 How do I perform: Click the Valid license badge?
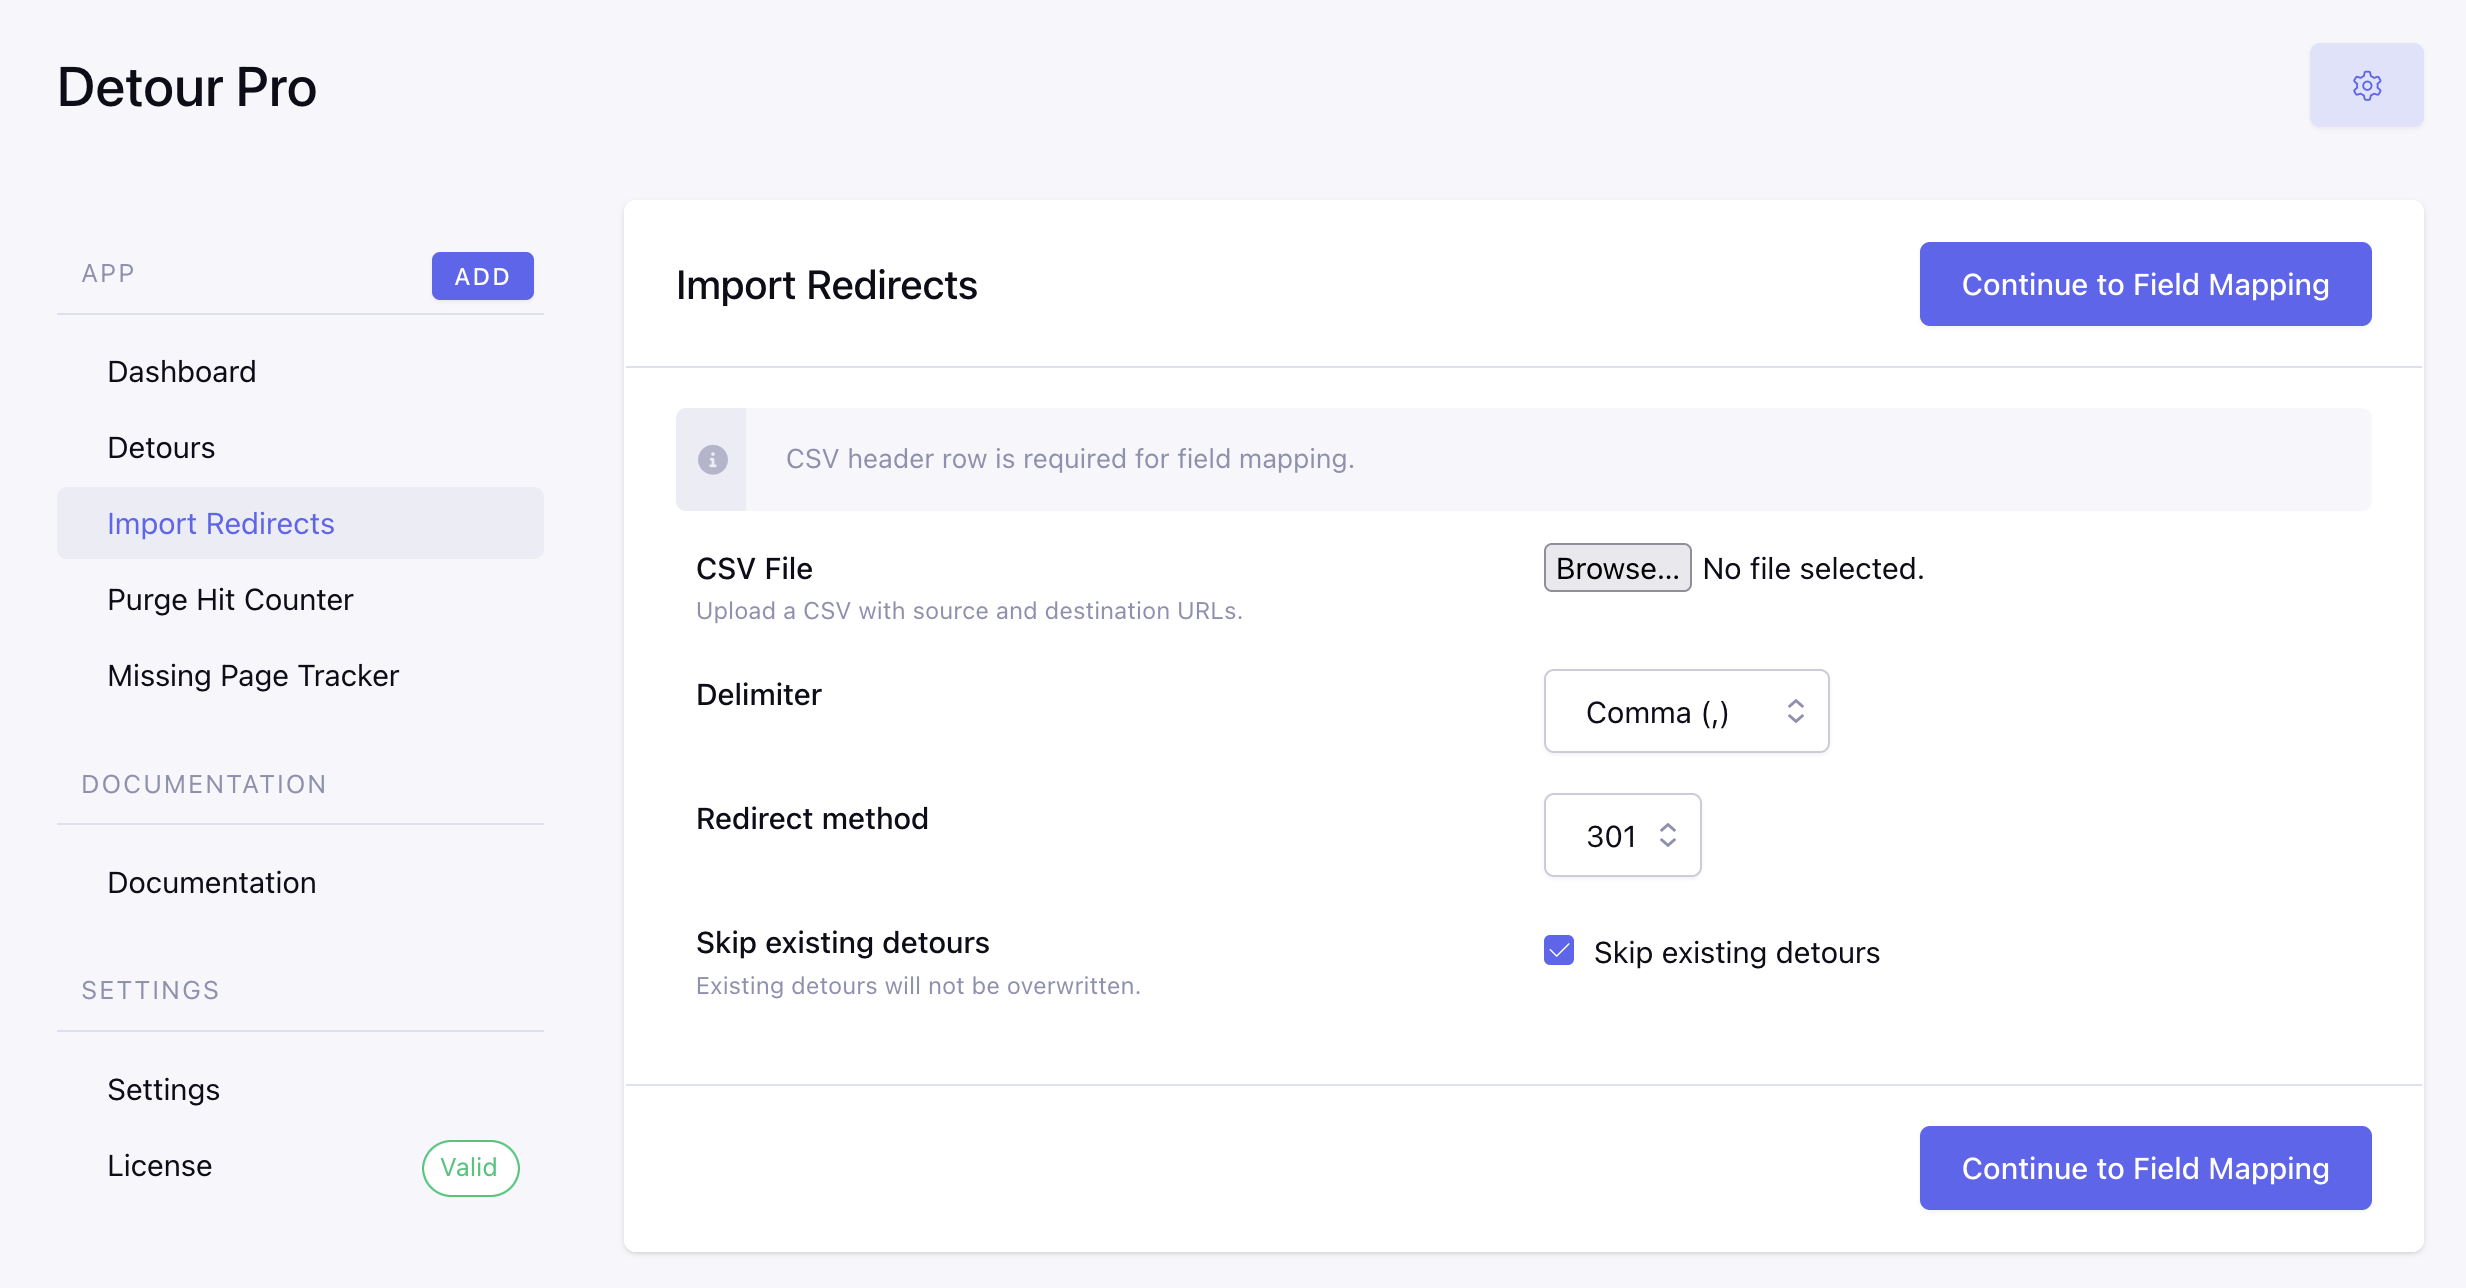[x=470, y=1167]
